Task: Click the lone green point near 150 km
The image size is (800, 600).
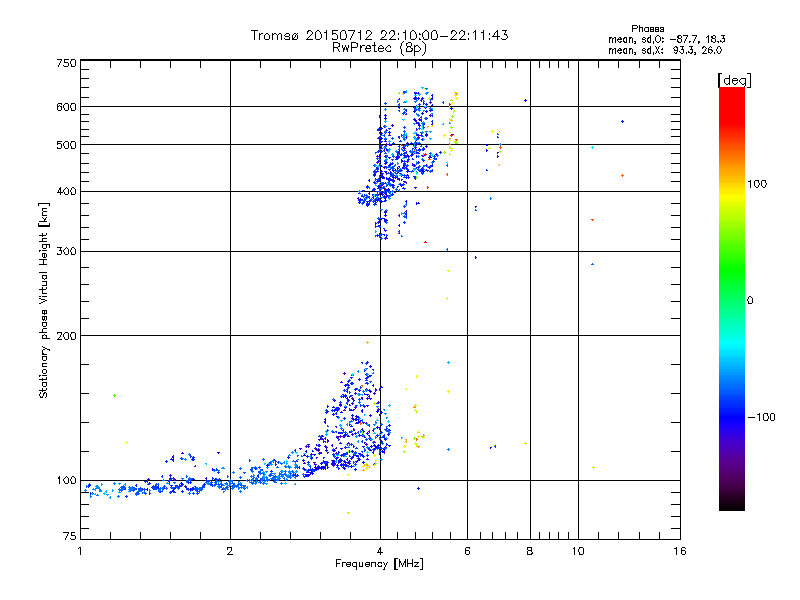Action: 114,395
